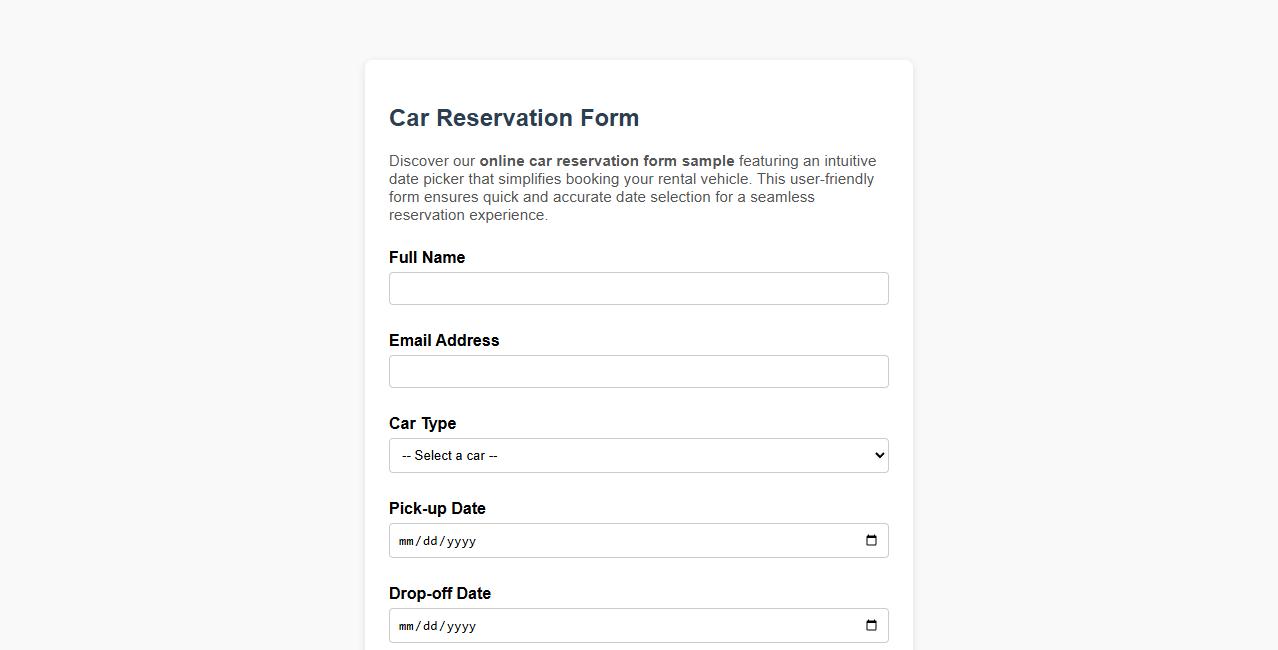Select the day segment of Drop-off Date
This screenshot has width=1278, height=650.
429,625
